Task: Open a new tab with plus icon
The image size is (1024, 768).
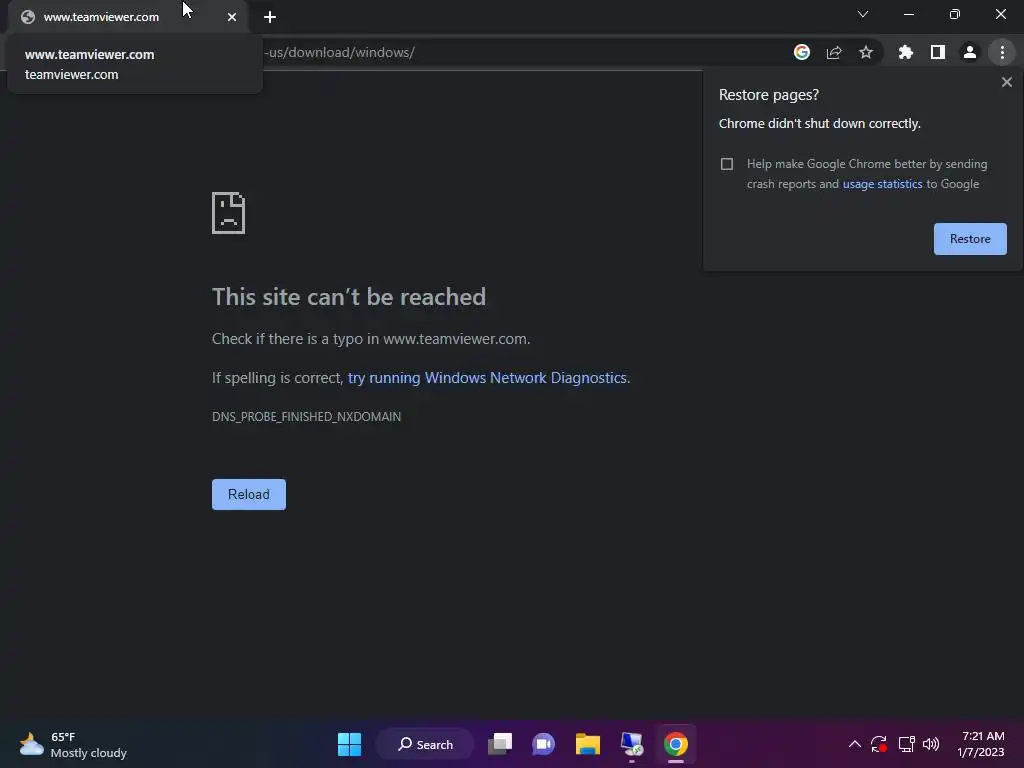Action: 270,17
